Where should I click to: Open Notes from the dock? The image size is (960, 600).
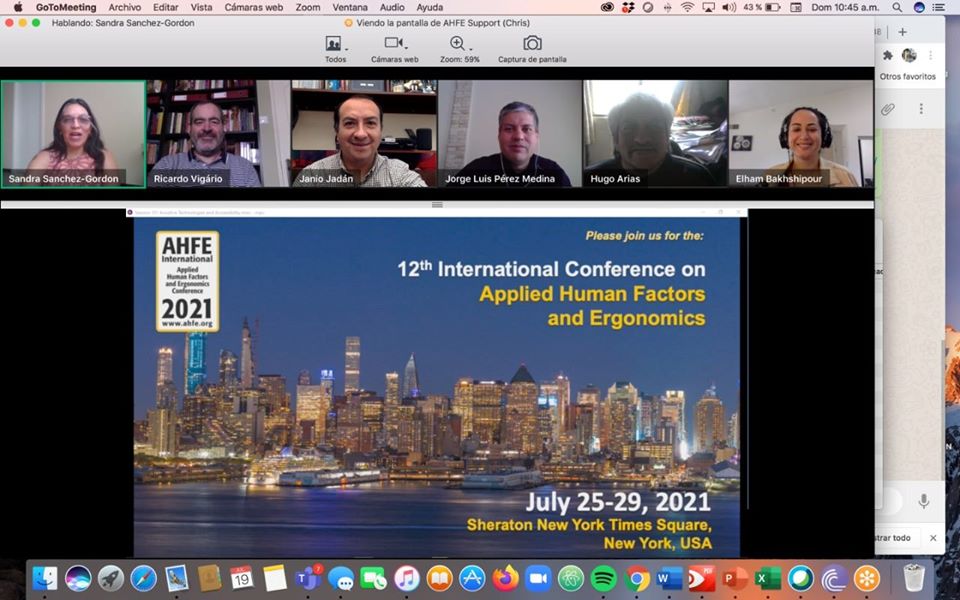tap(275, 578)
